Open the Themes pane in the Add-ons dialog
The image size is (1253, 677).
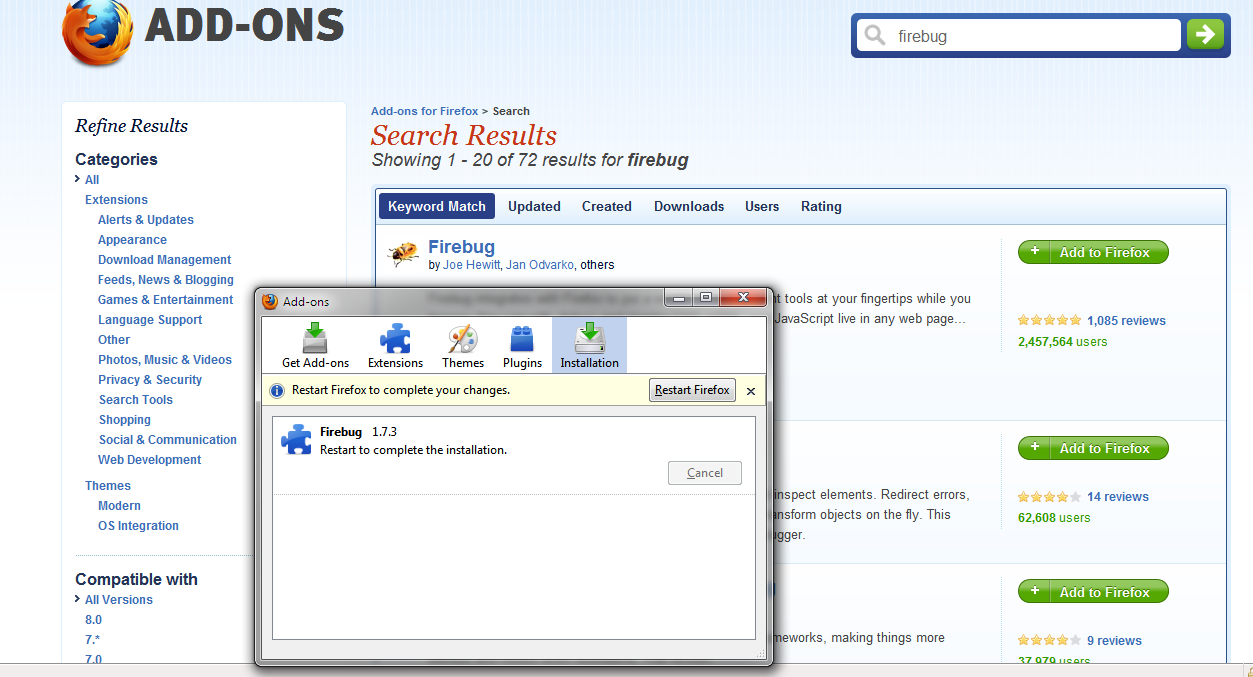(x=463, y=345)
